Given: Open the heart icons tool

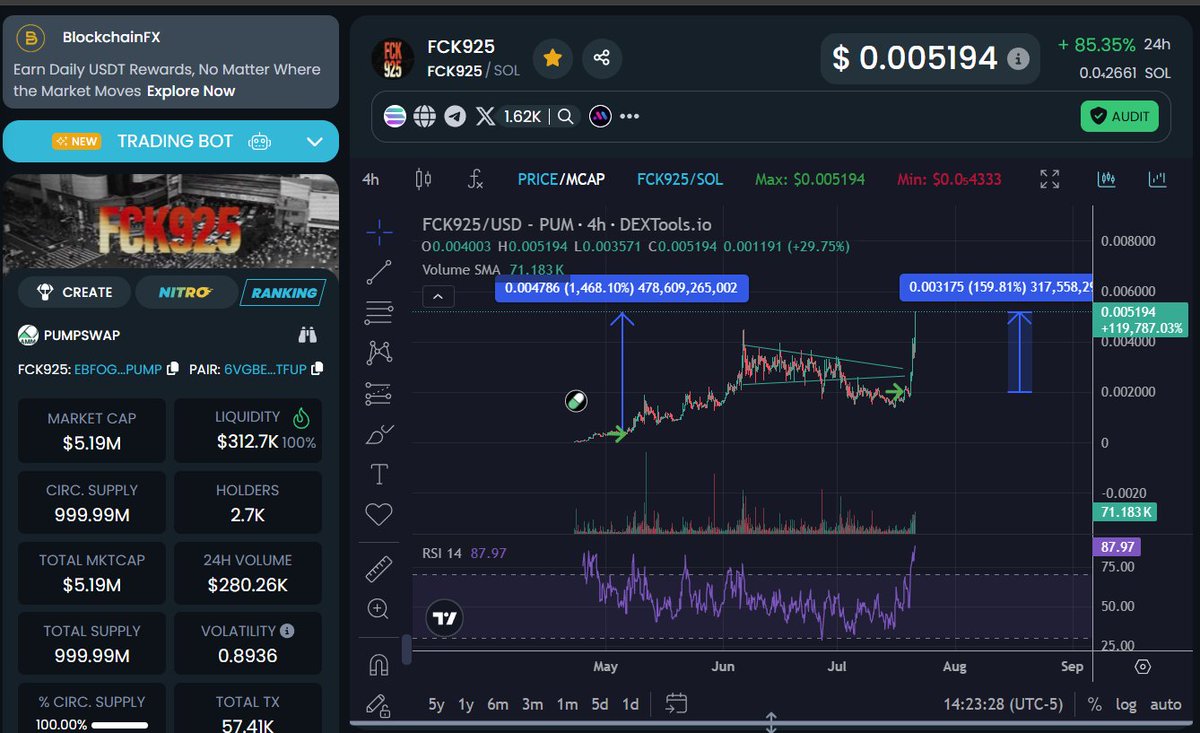Looking at the screenshot, I should coord(379,515).
